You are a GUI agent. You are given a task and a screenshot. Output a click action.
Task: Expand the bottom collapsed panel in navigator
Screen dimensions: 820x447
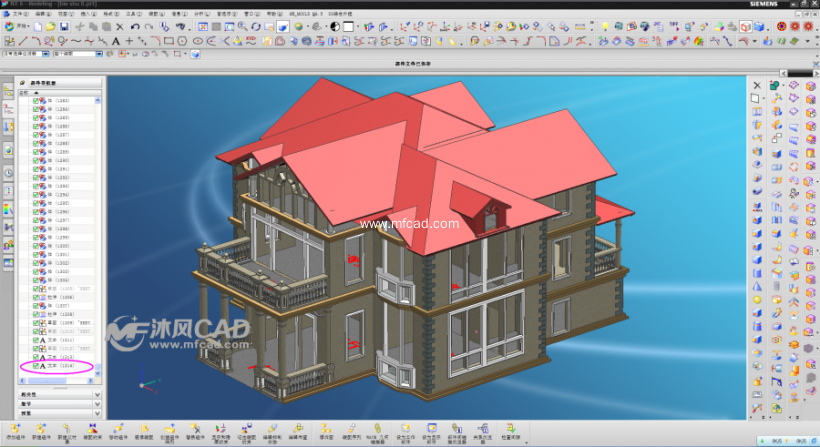click(97, 412)
